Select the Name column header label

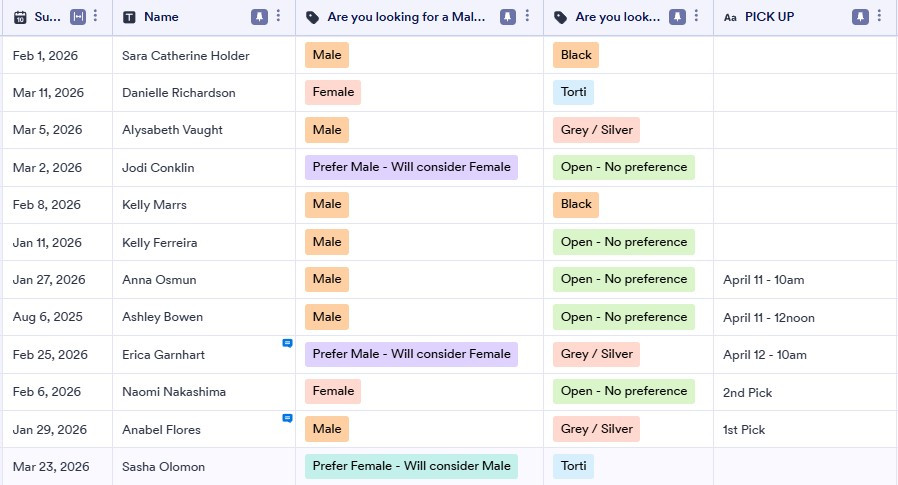161,17
